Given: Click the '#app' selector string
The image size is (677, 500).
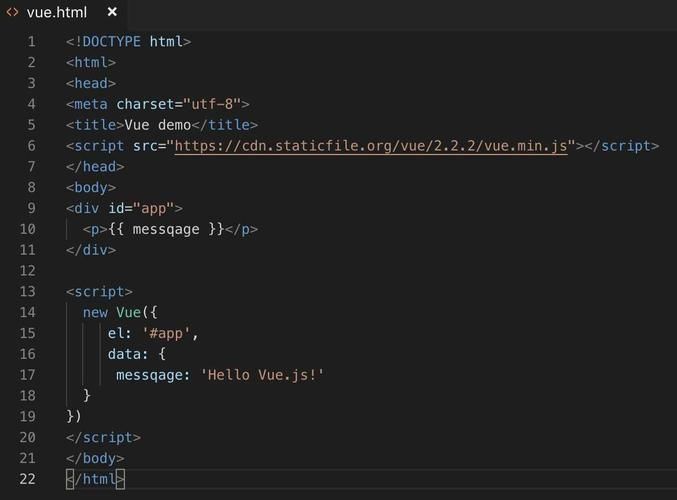Looking at the screenshot, I should click(170, 333).
